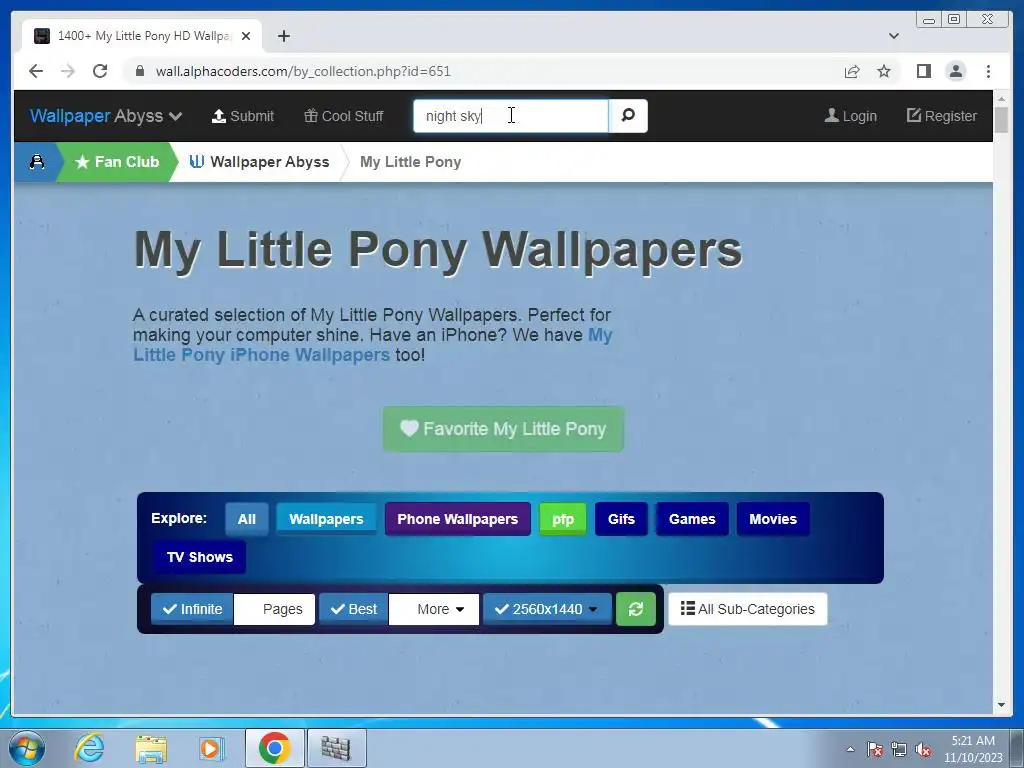Select the Gifs explore filter
This screenshot has height=768, width=1024.
coord(621,519)
